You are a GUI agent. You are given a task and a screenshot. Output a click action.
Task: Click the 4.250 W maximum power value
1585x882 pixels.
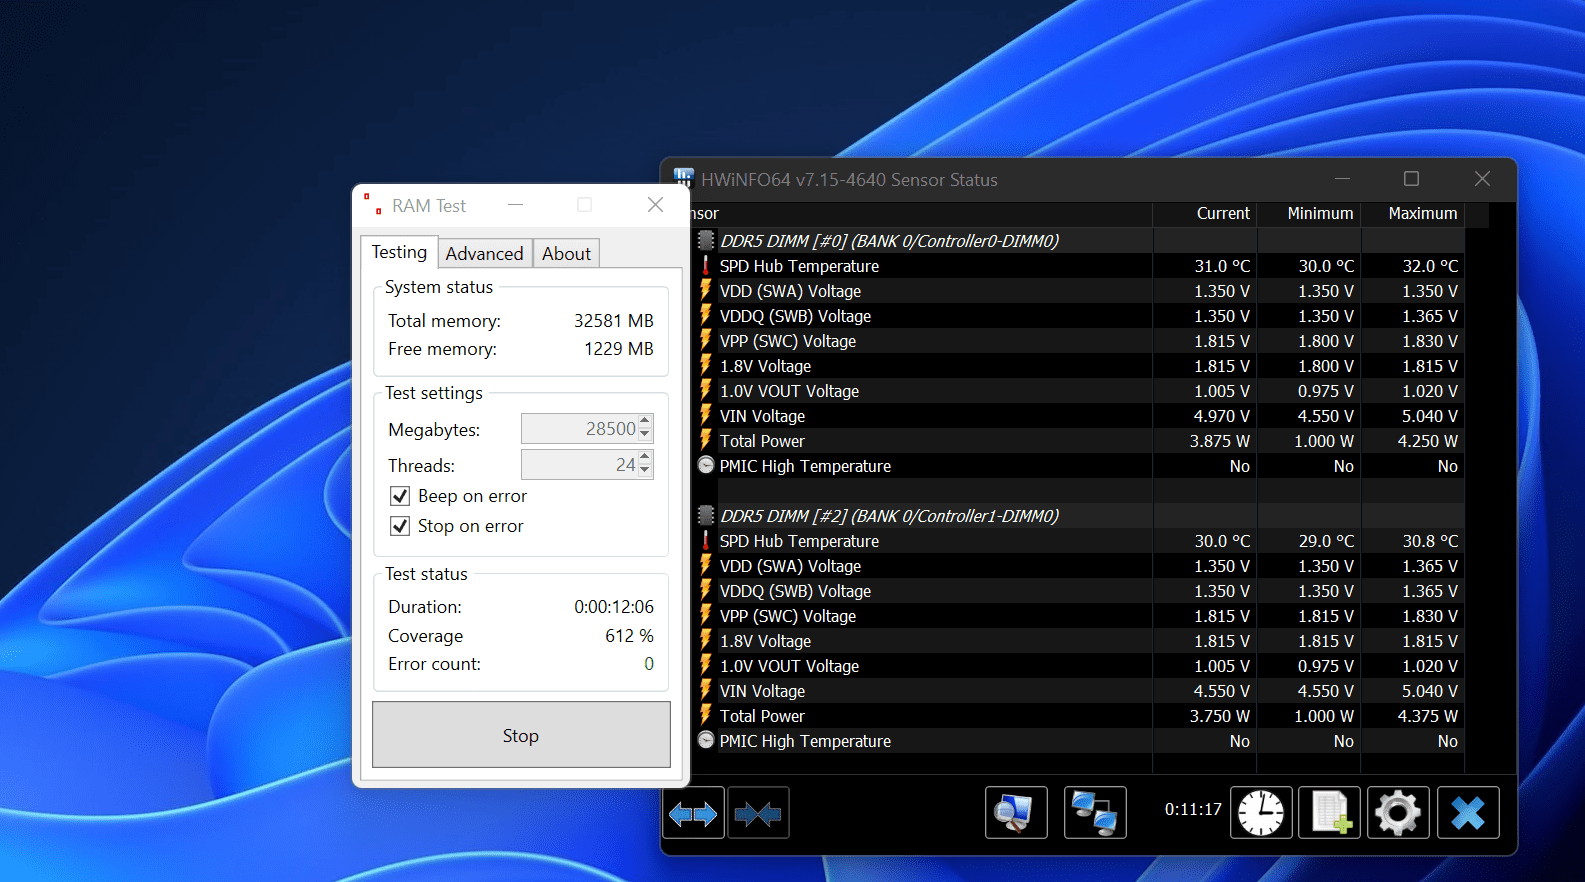[1427, 441]
